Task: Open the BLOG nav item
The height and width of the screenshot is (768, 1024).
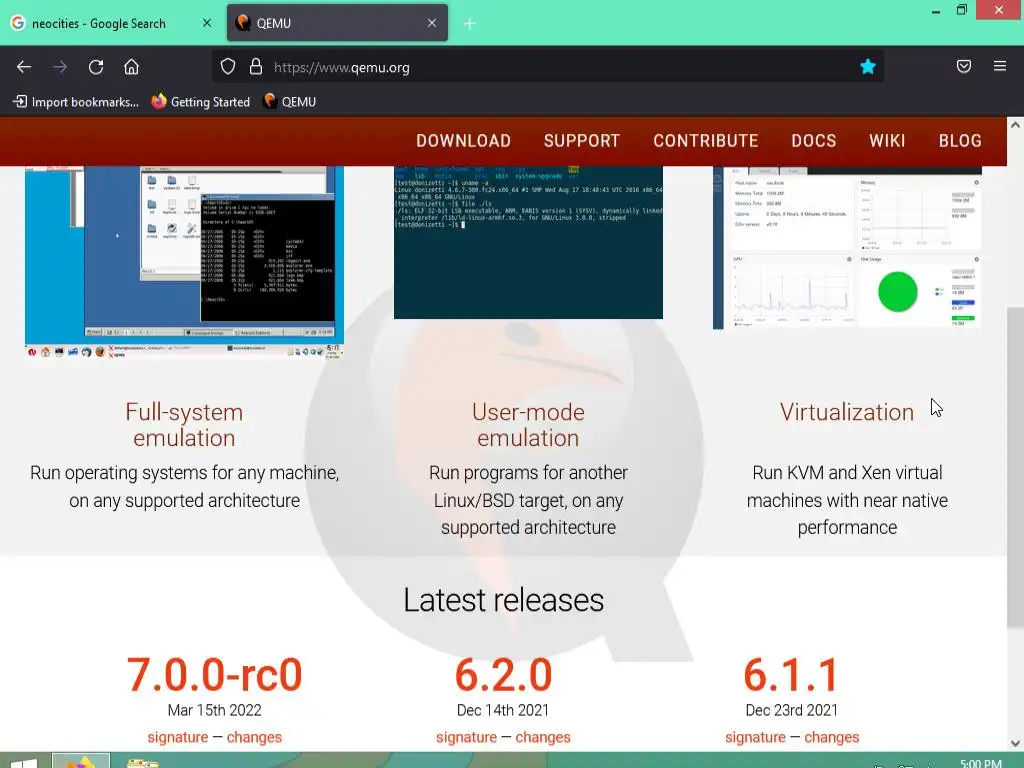Action: click(x=960, y=141)
